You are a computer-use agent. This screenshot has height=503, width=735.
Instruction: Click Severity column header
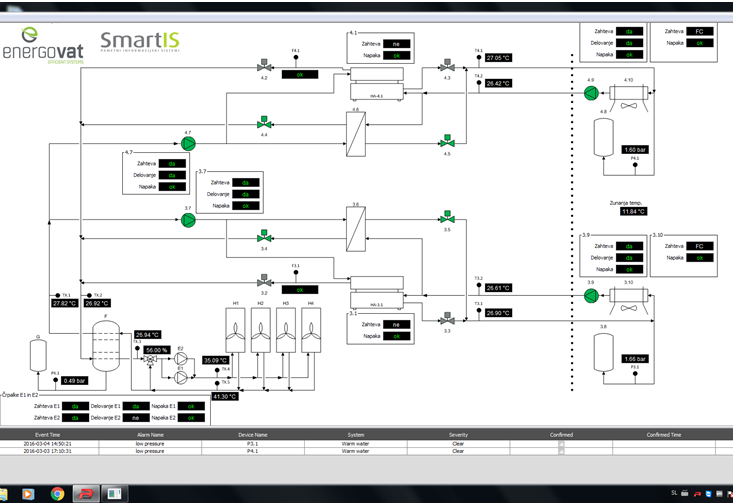click(458, 435)
